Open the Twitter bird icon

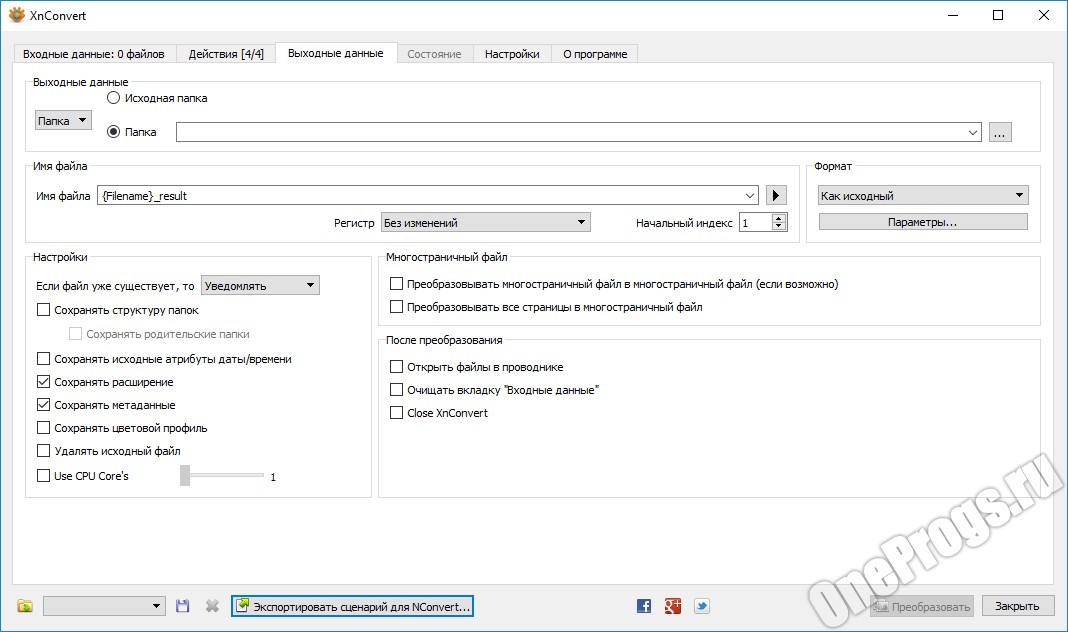pyautogui.click(x=702, y=605)
